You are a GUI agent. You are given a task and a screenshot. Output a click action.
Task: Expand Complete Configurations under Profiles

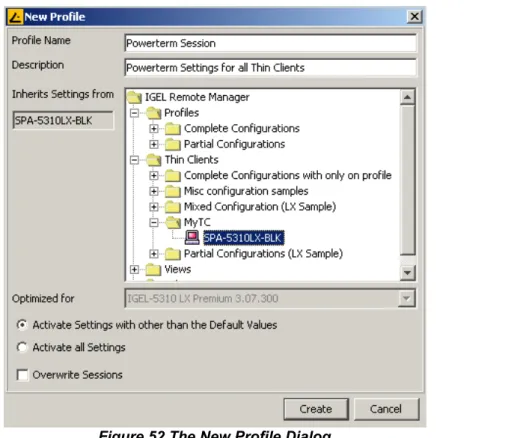click(154, 129)
